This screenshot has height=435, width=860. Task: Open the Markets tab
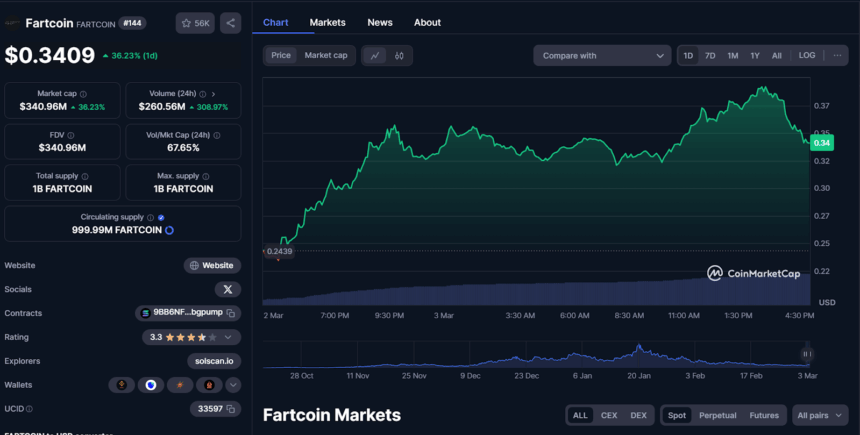pos(327,22)
